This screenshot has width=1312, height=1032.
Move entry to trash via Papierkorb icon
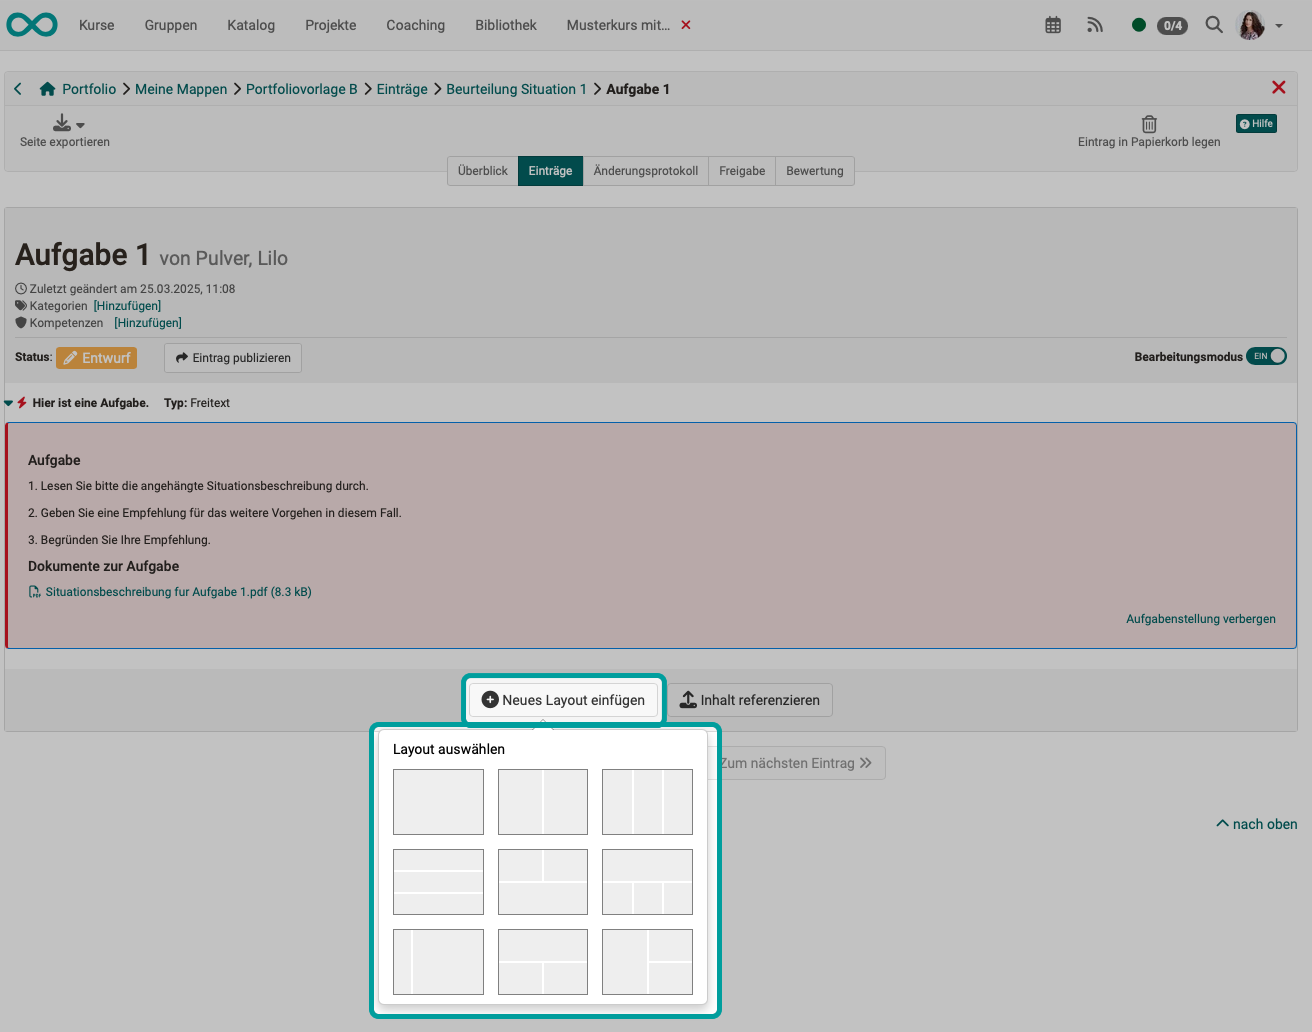click(1148, 122)
